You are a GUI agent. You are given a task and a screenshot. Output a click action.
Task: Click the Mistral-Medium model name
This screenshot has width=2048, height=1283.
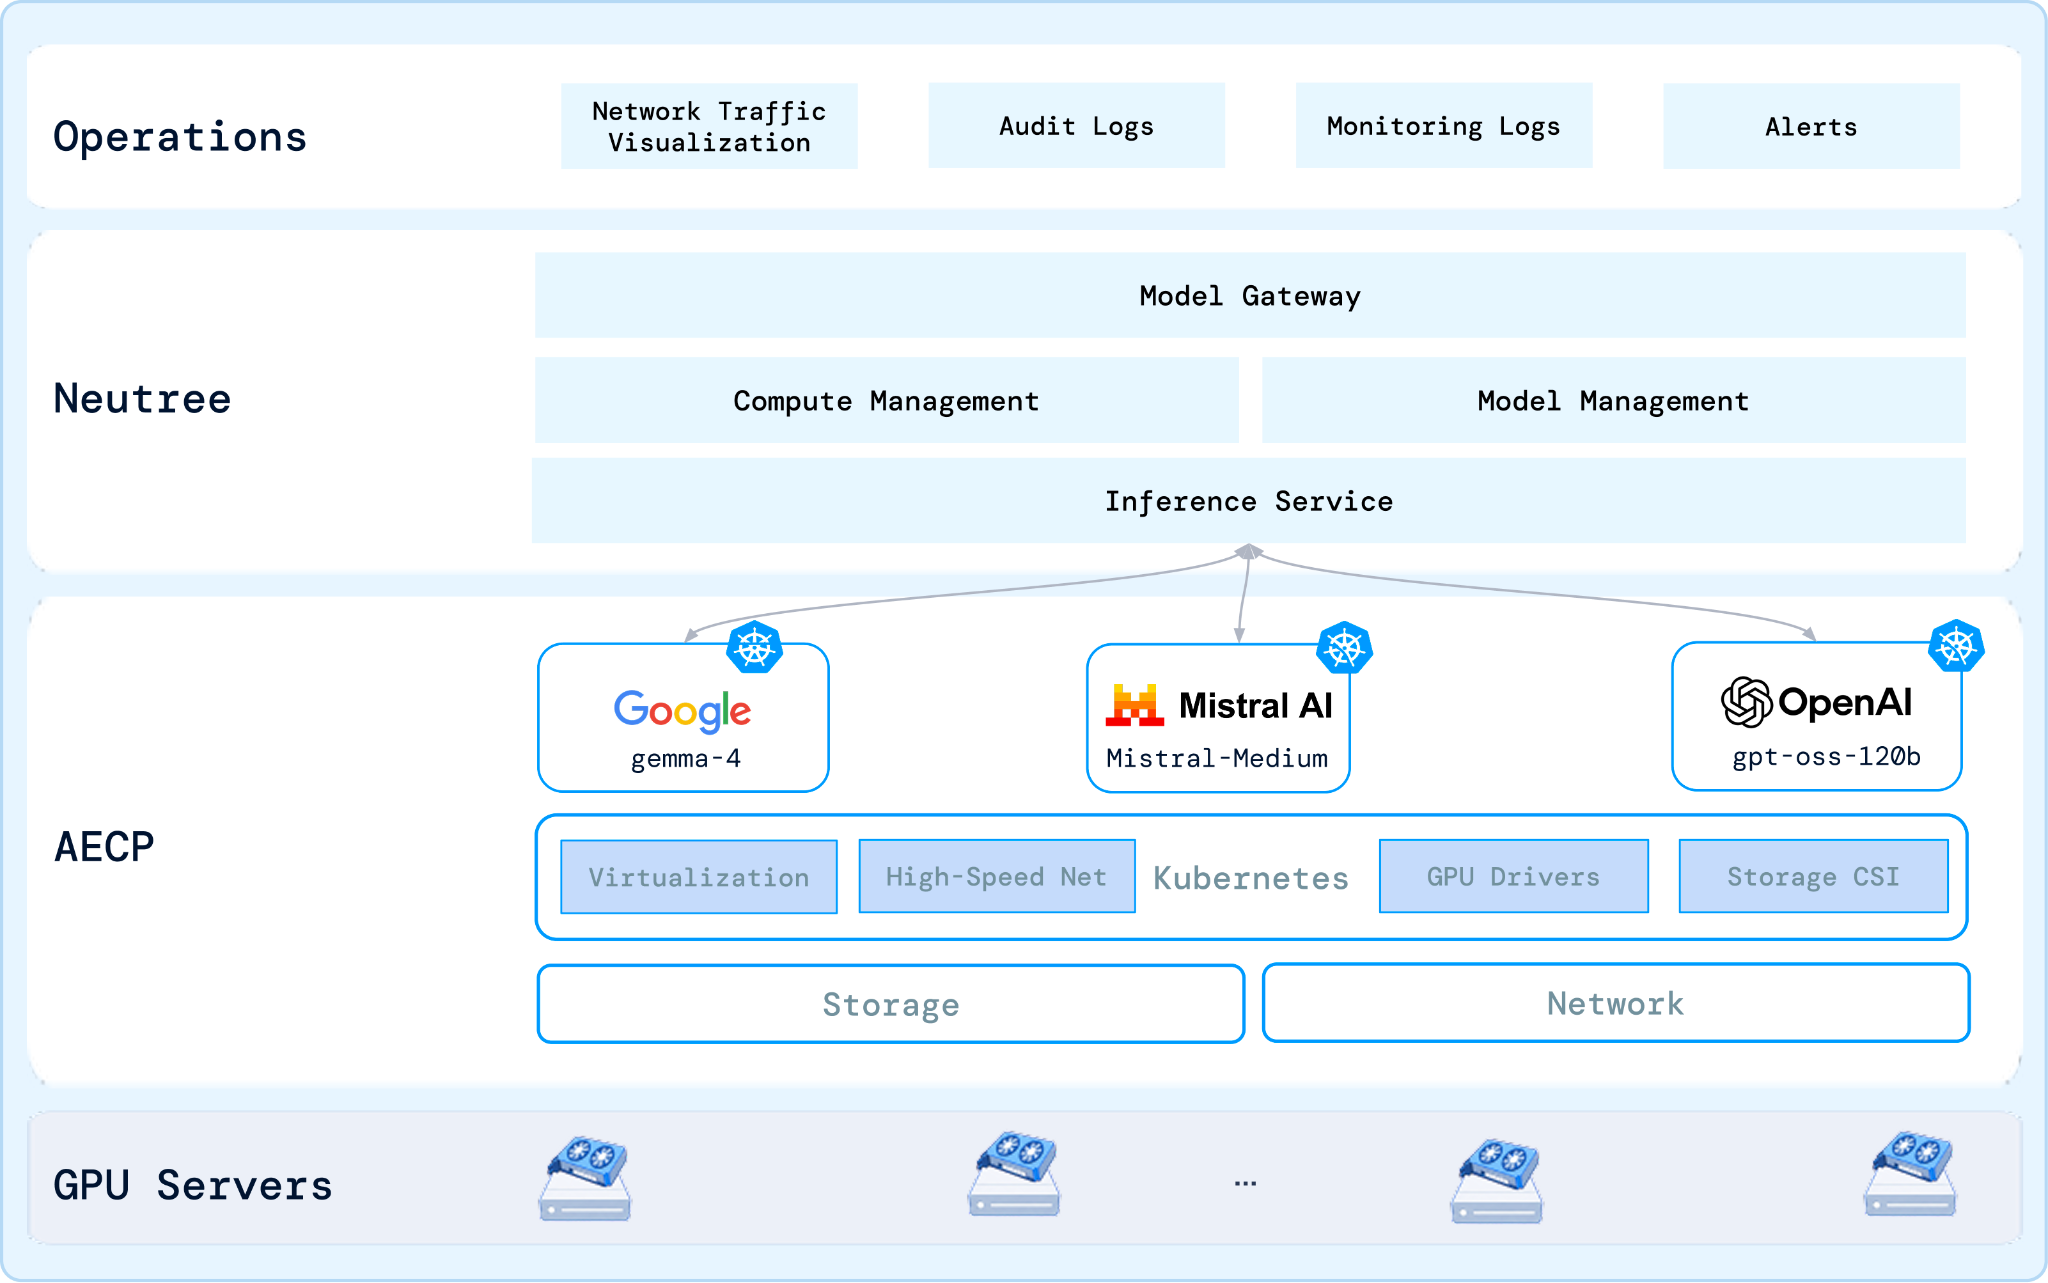pyautogui.click(x=1217, y=758)
